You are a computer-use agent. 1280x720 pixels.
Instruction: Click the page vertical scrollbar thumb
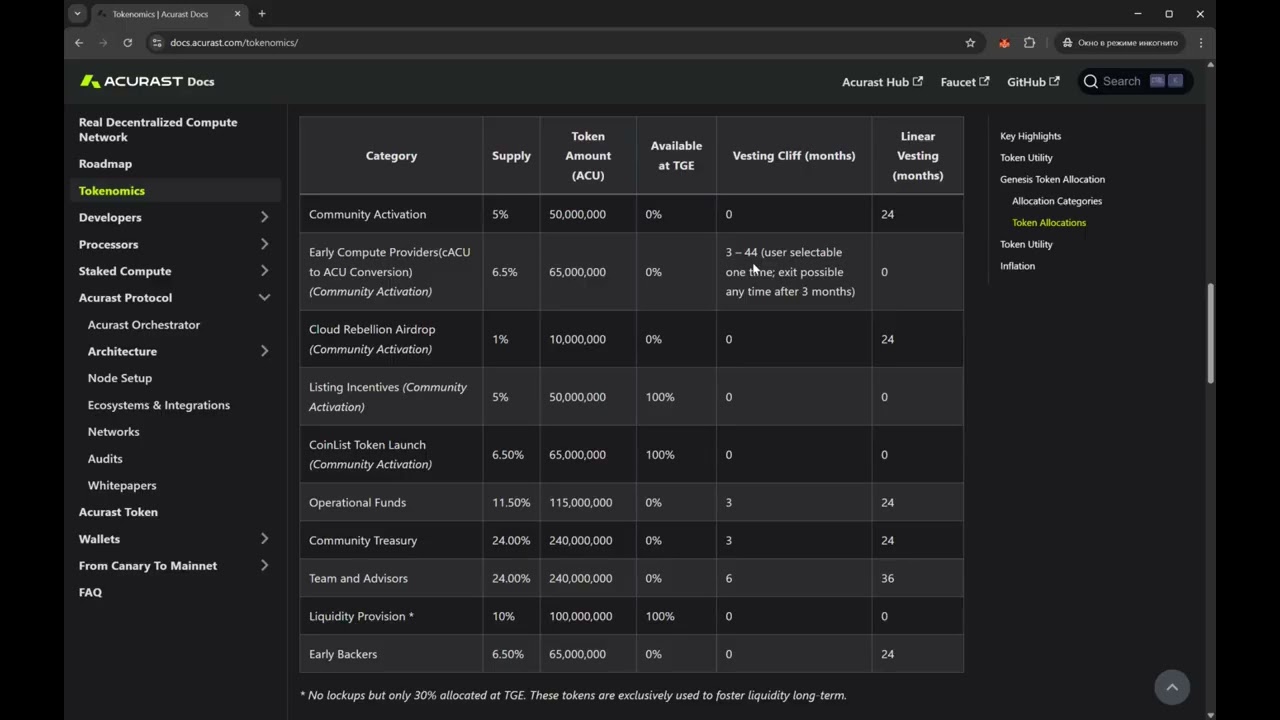pyautogui.click(x=1211, y=333)
